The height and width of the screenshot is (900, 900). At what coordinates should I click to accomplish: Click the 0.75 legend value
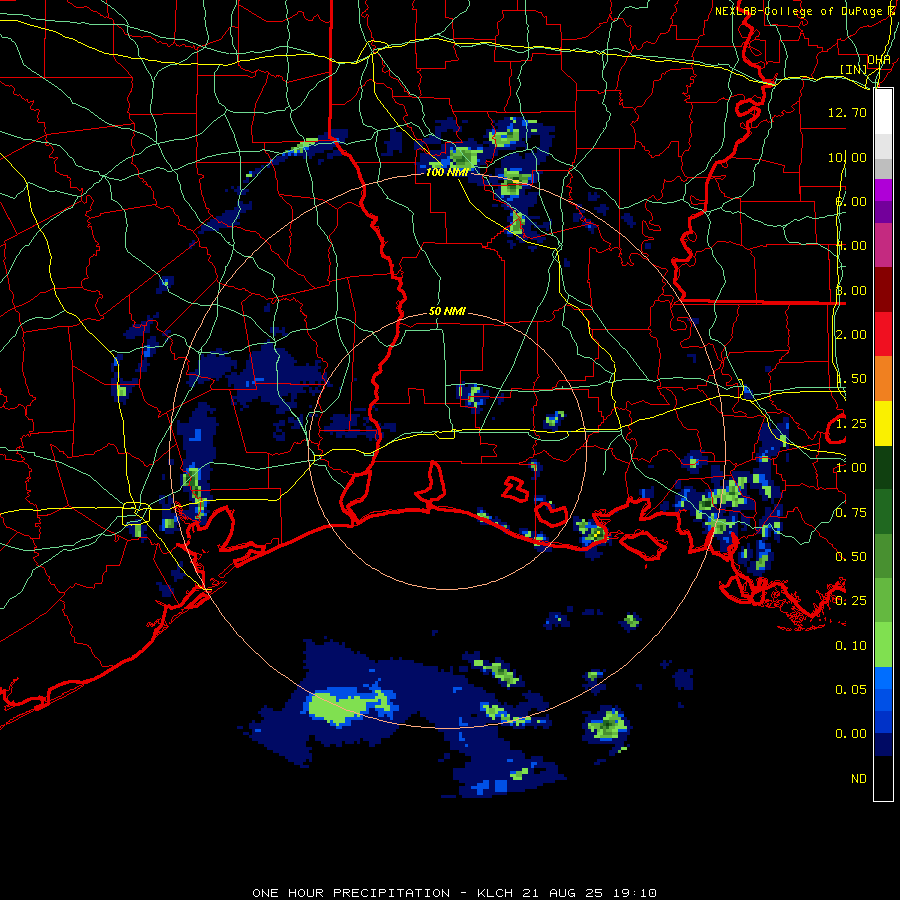[x=851, y=513]
